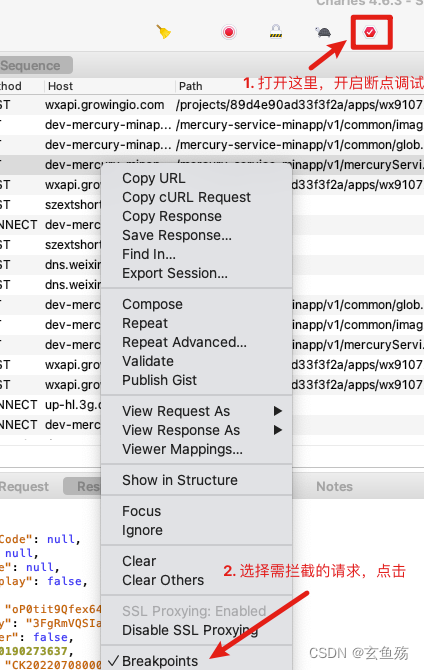
Task: Toggle the red hexagon breakpoints icon
Action: coord(370,32)
